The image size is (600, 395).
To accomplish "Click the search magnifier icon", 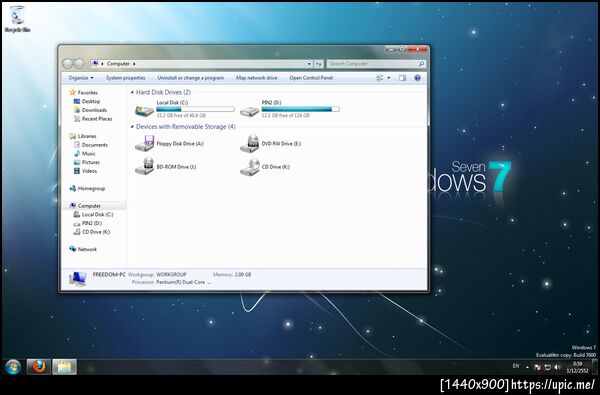I will [x=421, y=64].
